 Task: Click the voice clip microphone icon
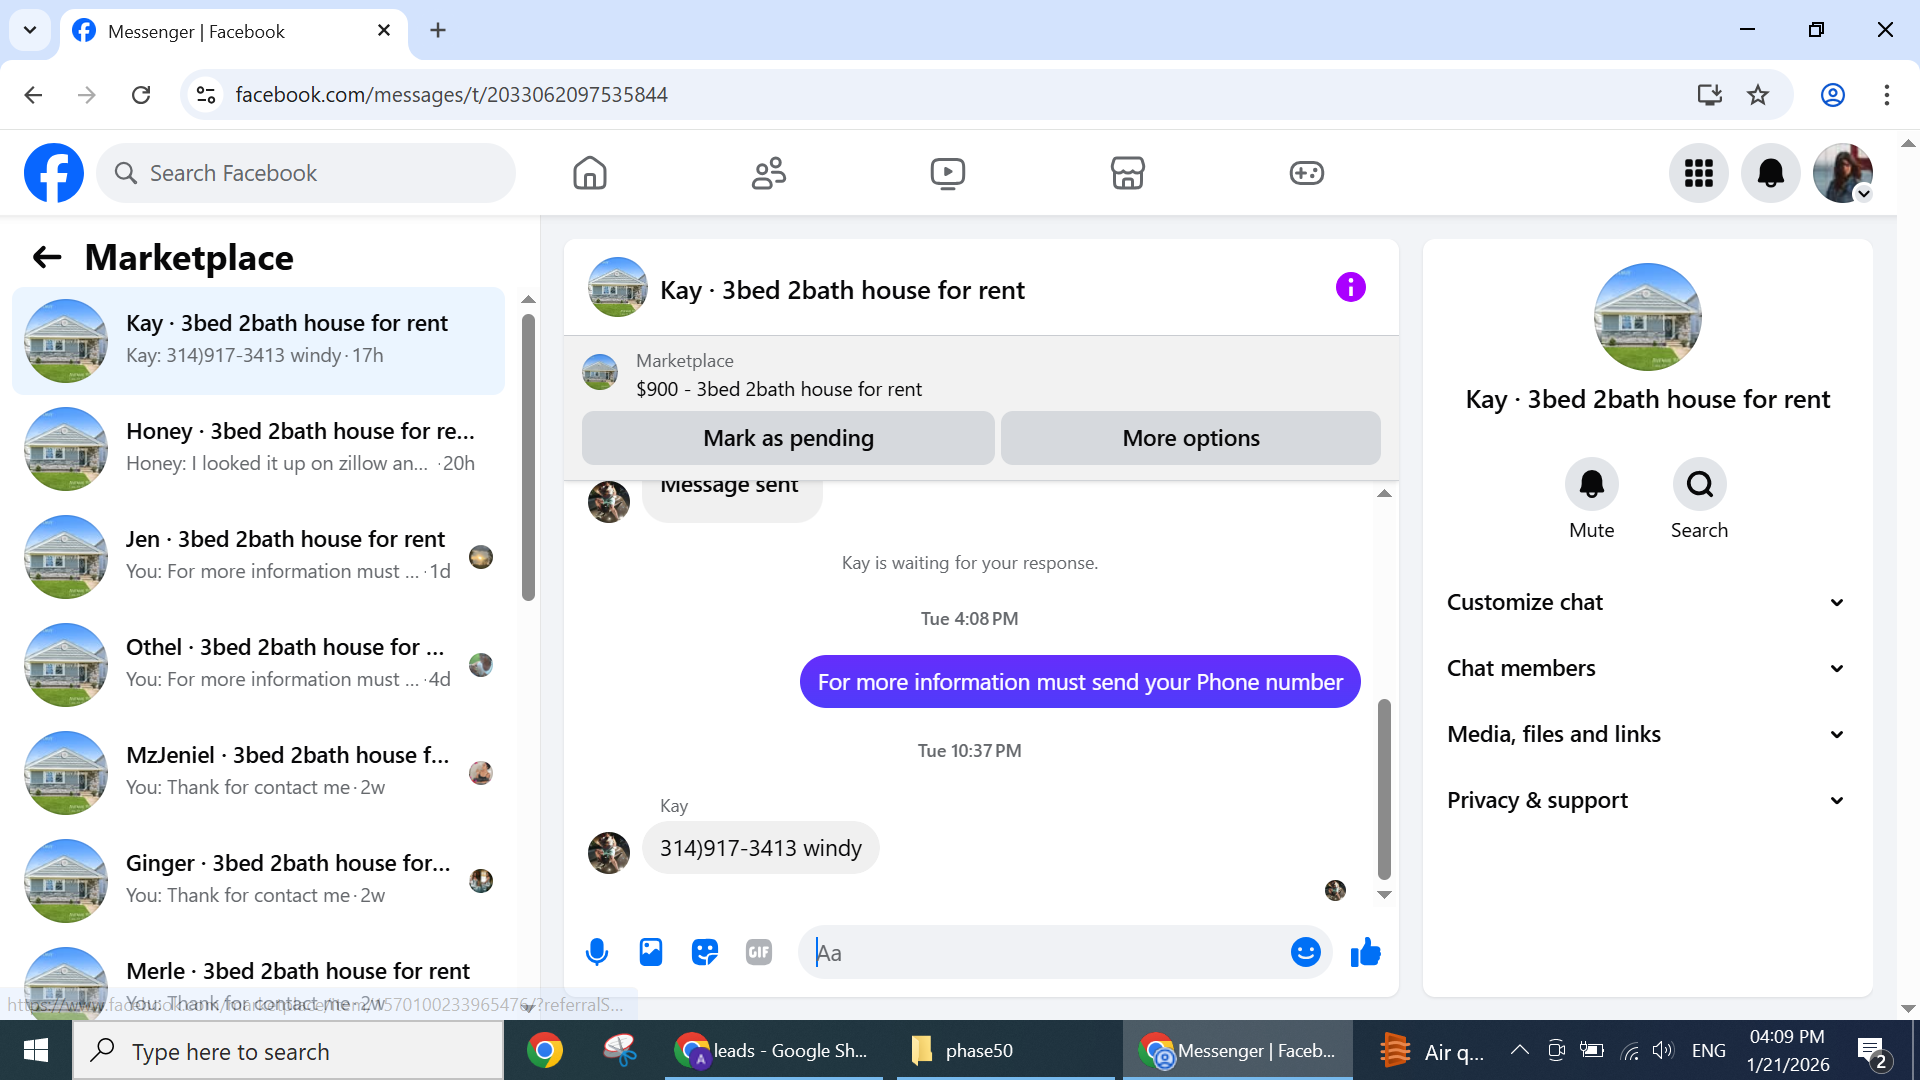[x=597, y=952]
